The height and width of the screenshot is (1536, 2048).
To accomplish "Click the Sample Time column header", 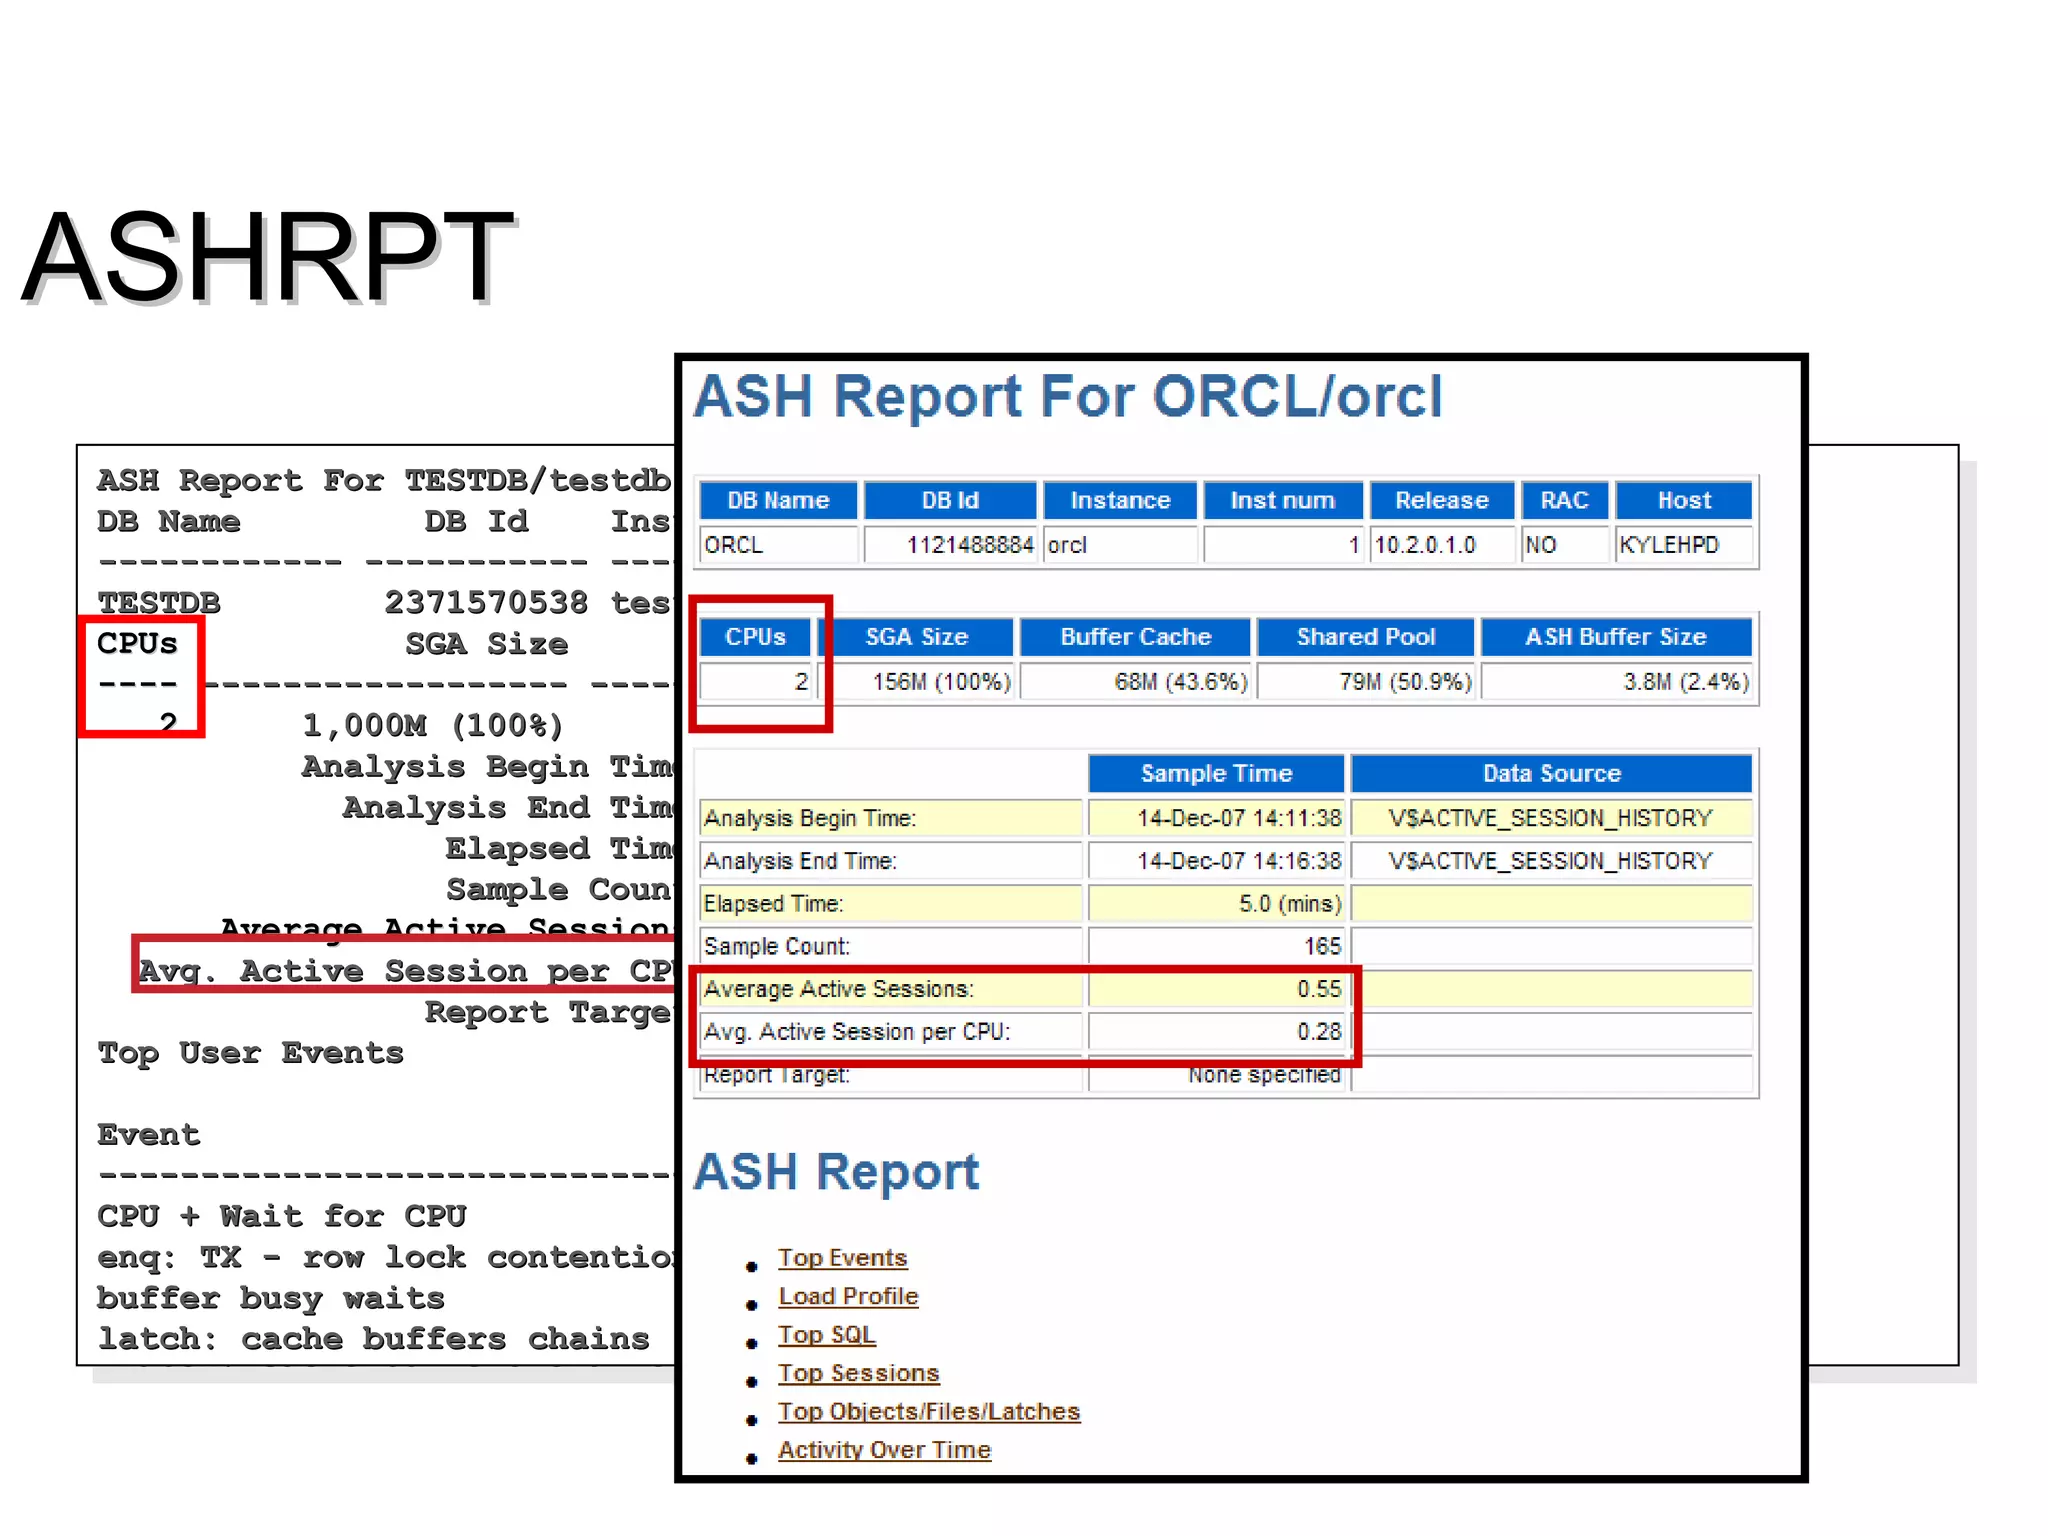I will (x=1216, y=773).
